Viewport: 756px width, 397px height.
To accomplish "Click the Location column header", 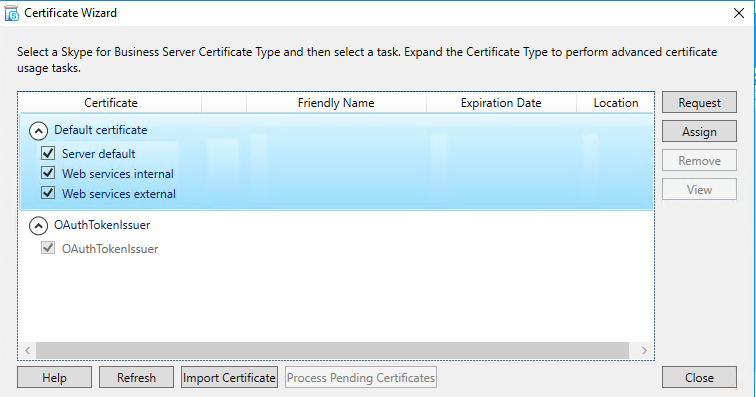I will (615, 103).
